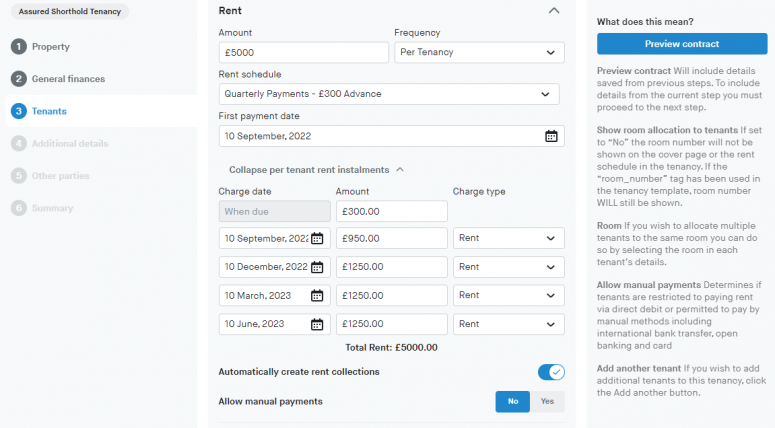The width and height of the screenshot is (775, 428).
Task: Go to the Property step
Action: click(50, 47)
